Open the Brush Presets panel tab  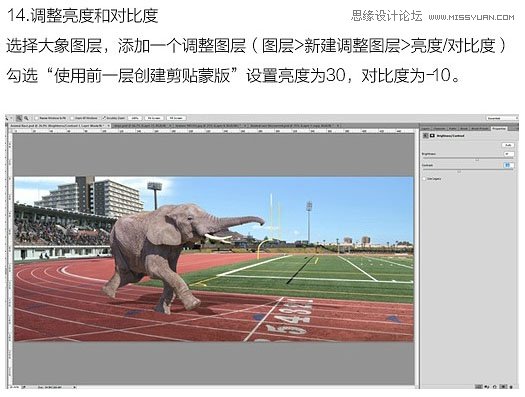click(x=480, y=129)
